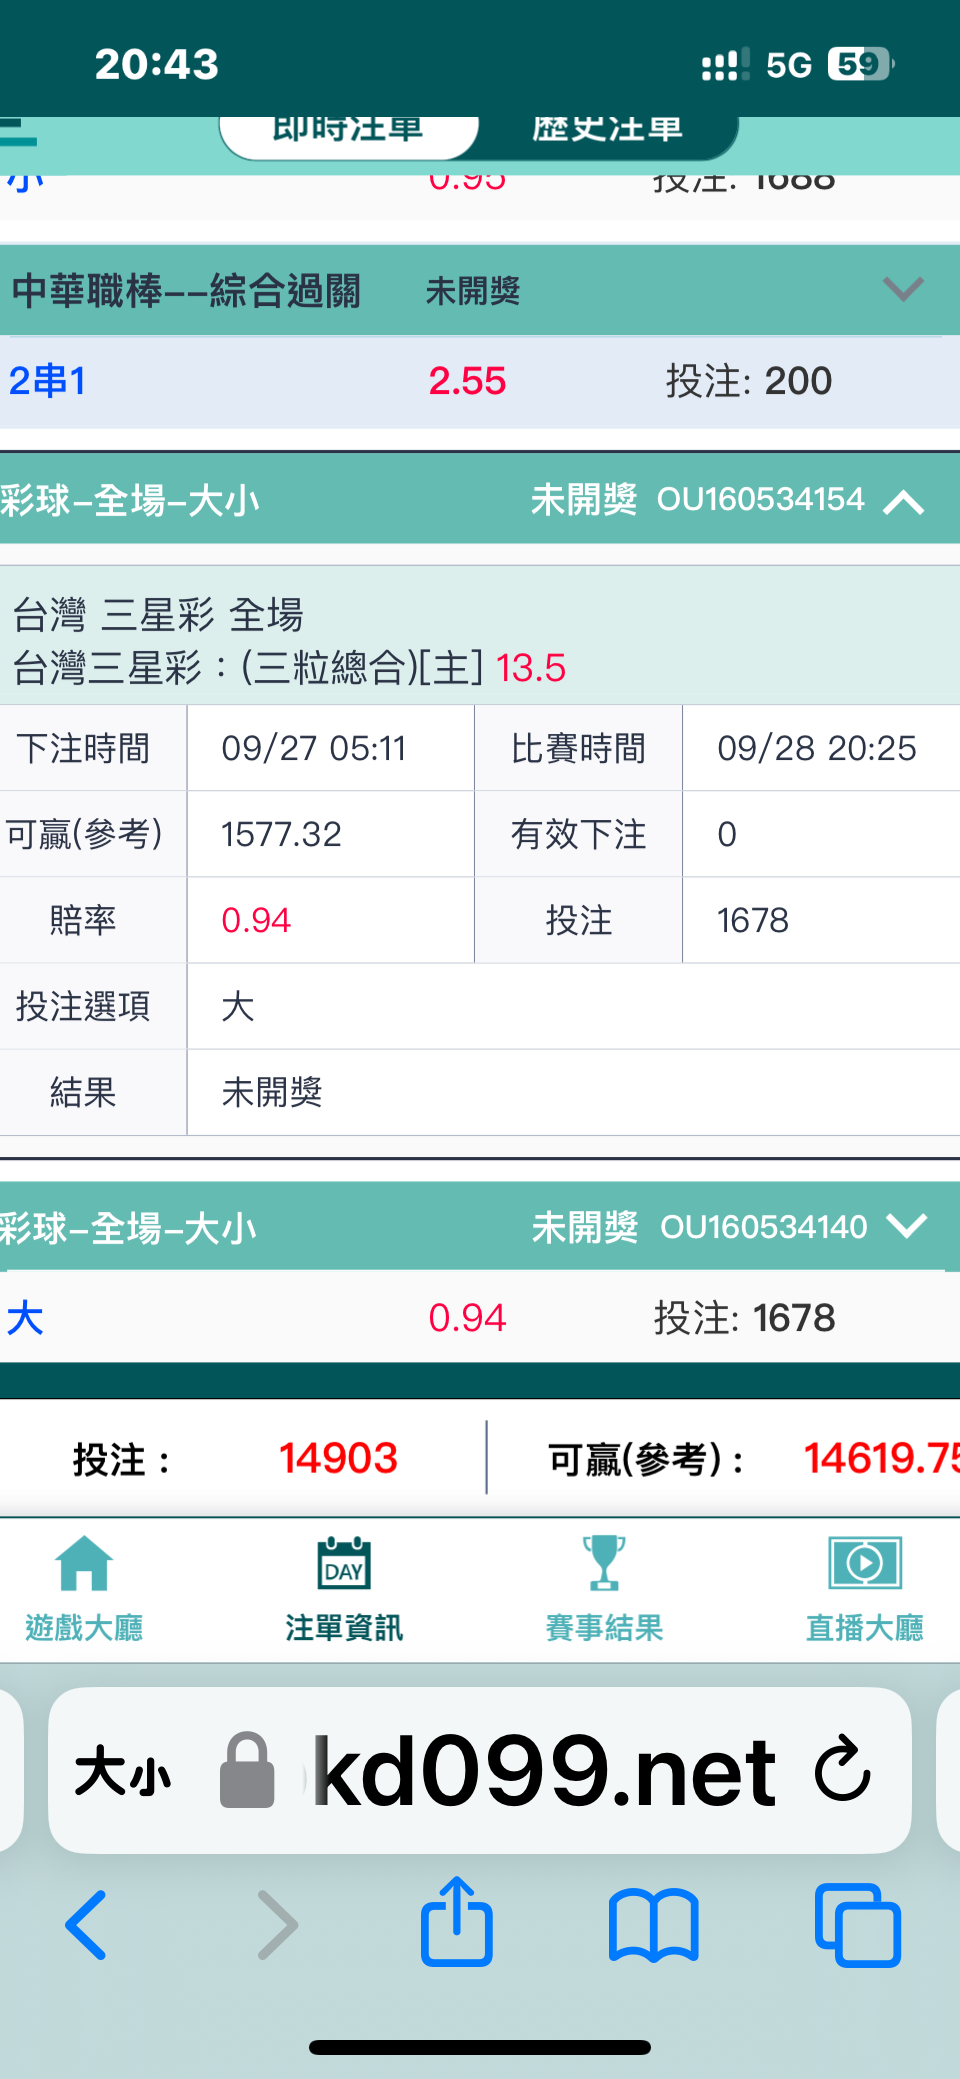
Task: Tap the Safari share icon
Action: pyautogui.click(x=457, y=1922)
